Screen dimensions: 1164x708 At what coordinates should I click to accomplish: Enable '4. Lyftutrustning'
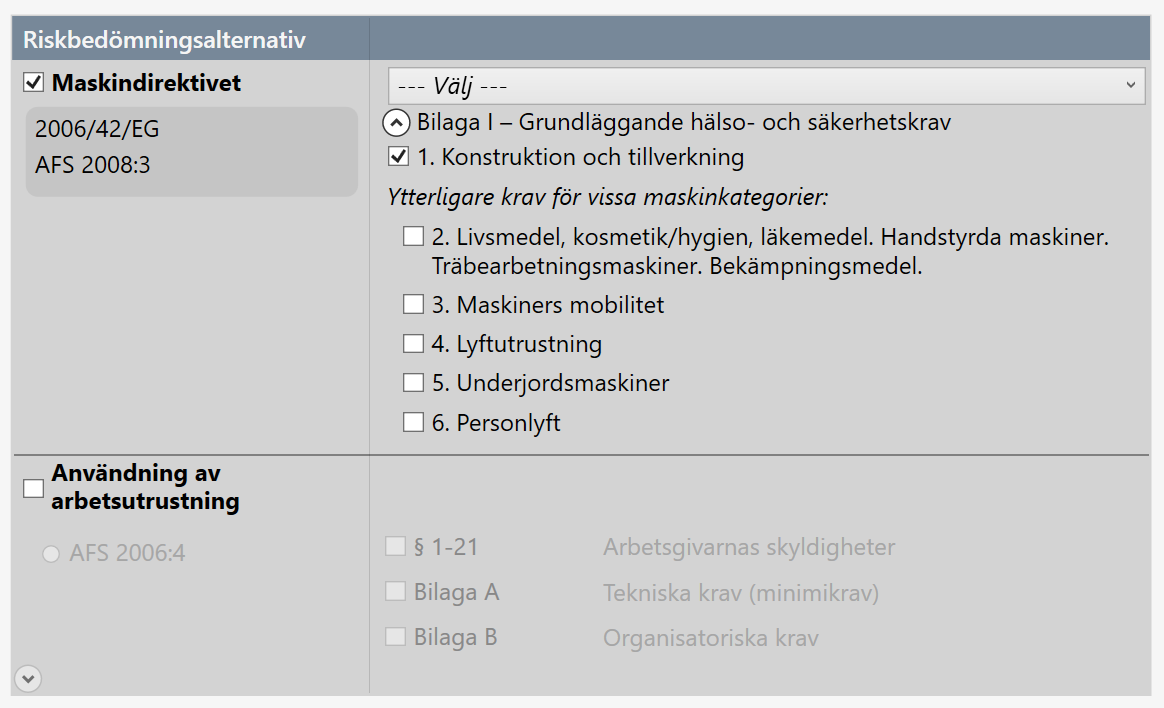(x=413, y=343)
